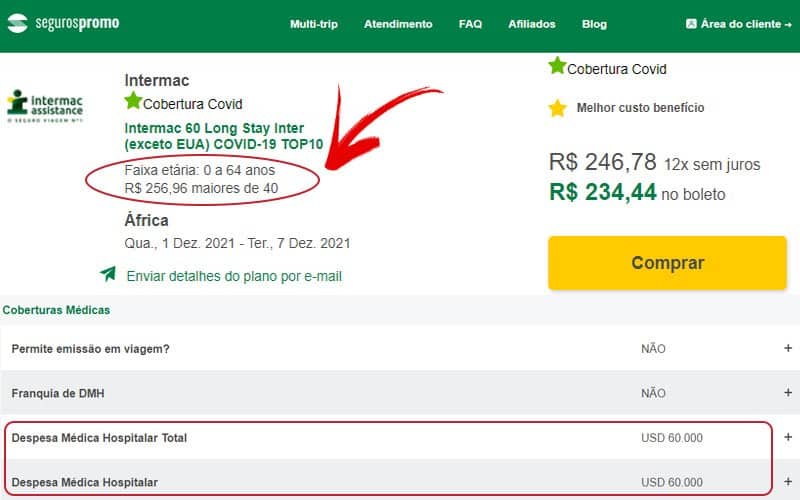Click the Seguros Promo logo icon
This screenshot has width=800, height=500.
pos(17,23)
